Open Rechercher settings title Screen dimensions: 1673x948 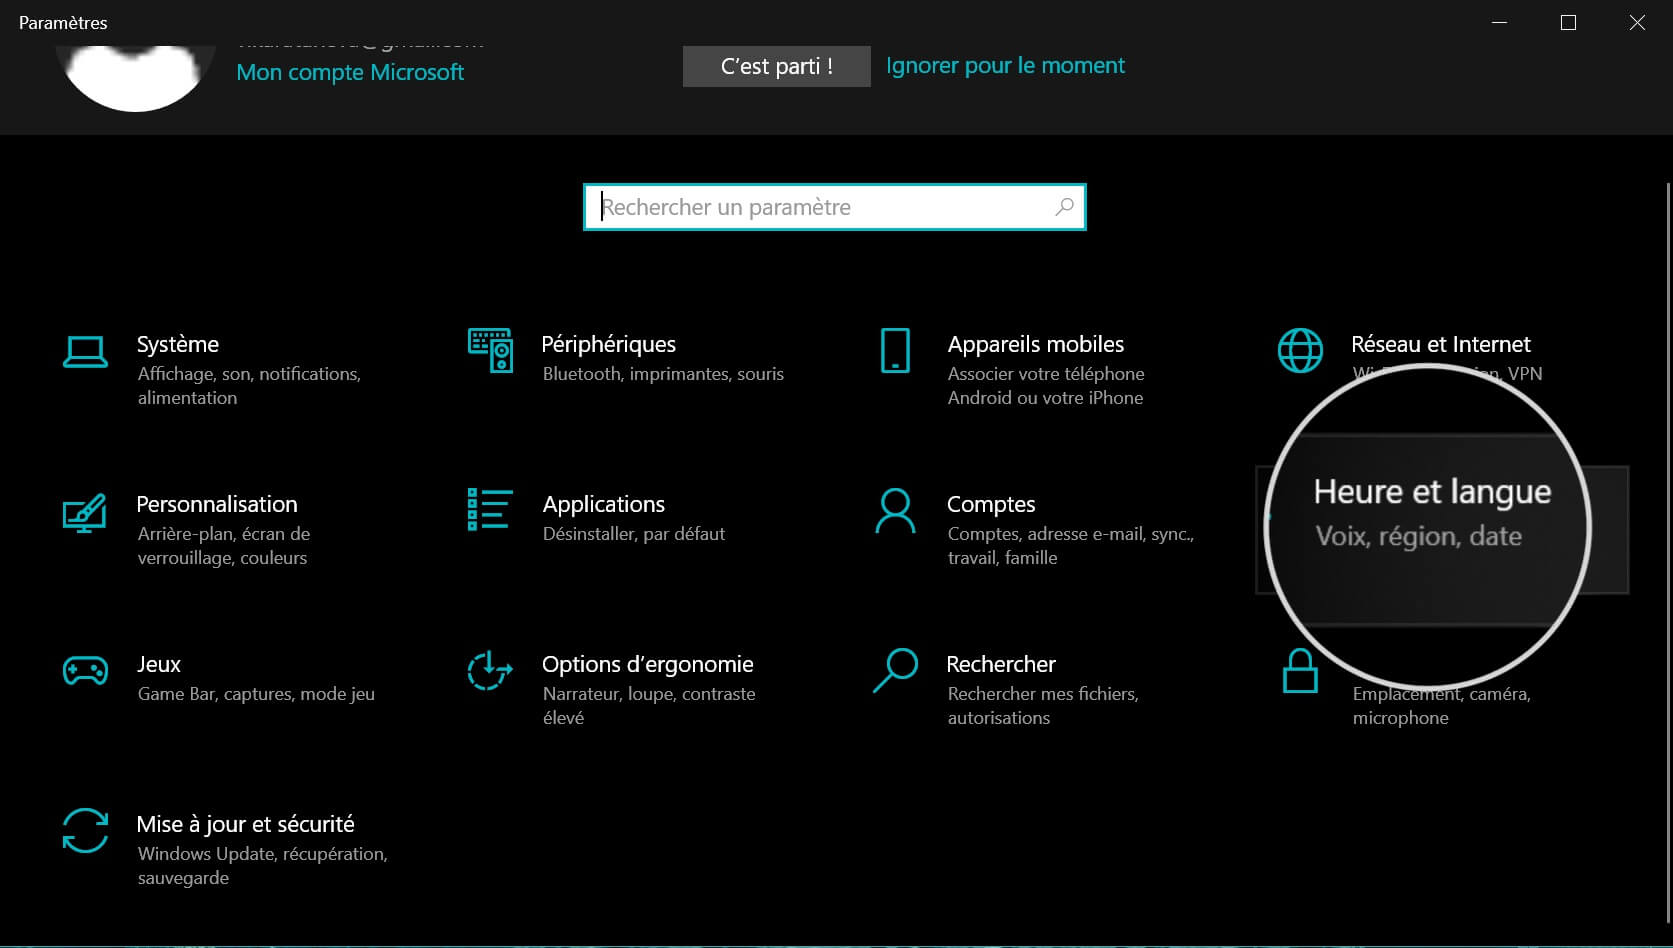(1001, 664)
